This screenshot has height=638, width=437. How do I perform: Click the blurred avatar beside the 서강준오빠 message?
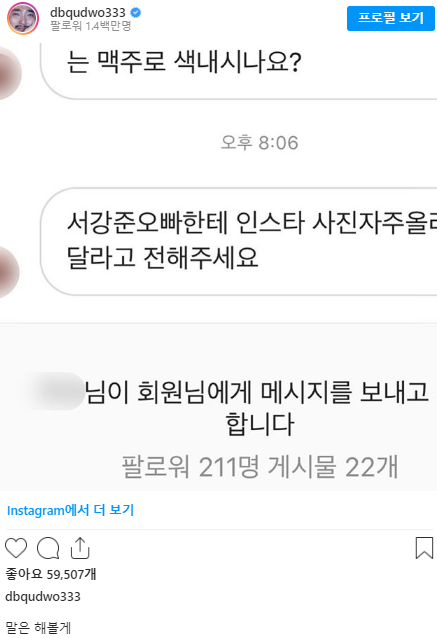click(8, 271)
